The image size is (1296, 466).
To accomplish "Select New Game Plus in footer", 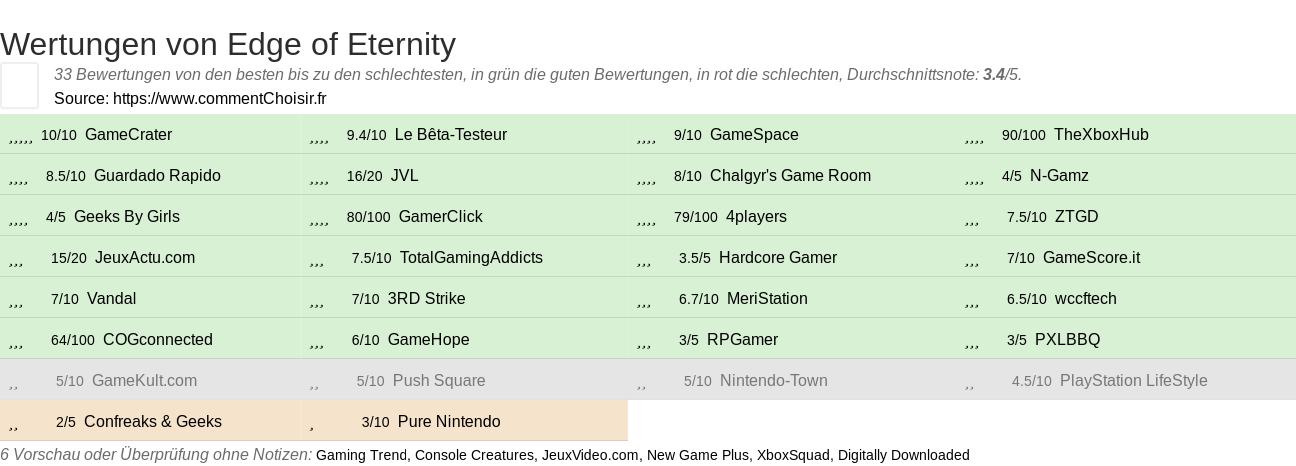I will pos(696,455).
